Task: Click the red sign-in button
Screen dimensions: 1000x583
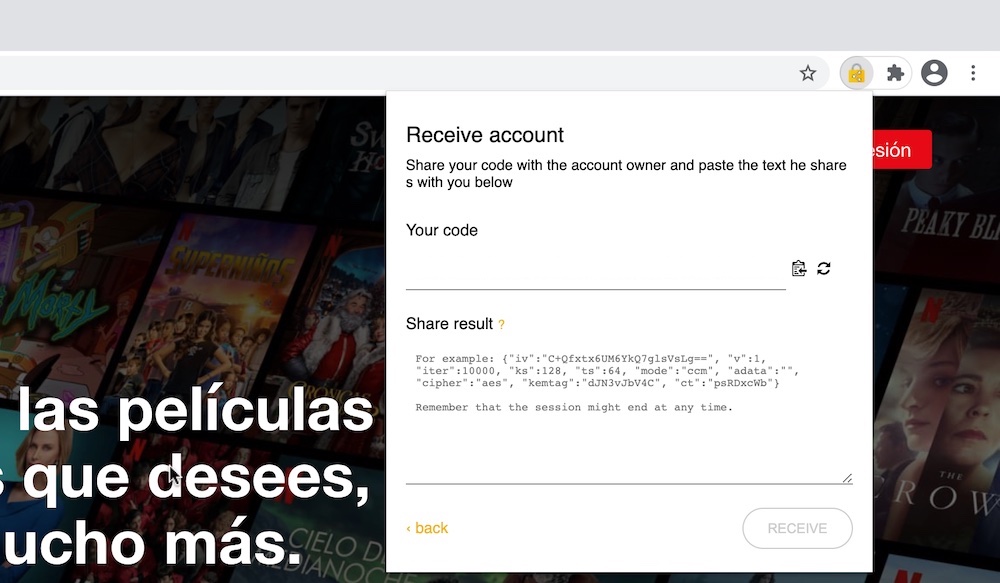Action: (901, 150)
